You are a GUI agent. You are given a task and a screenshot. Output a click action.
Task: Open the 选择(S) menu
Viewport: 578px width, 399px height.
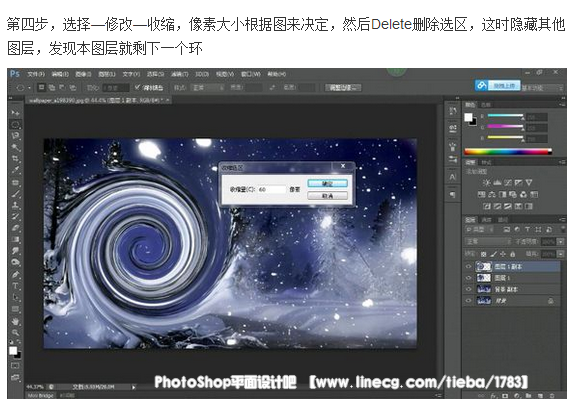(x=156, y=74)
